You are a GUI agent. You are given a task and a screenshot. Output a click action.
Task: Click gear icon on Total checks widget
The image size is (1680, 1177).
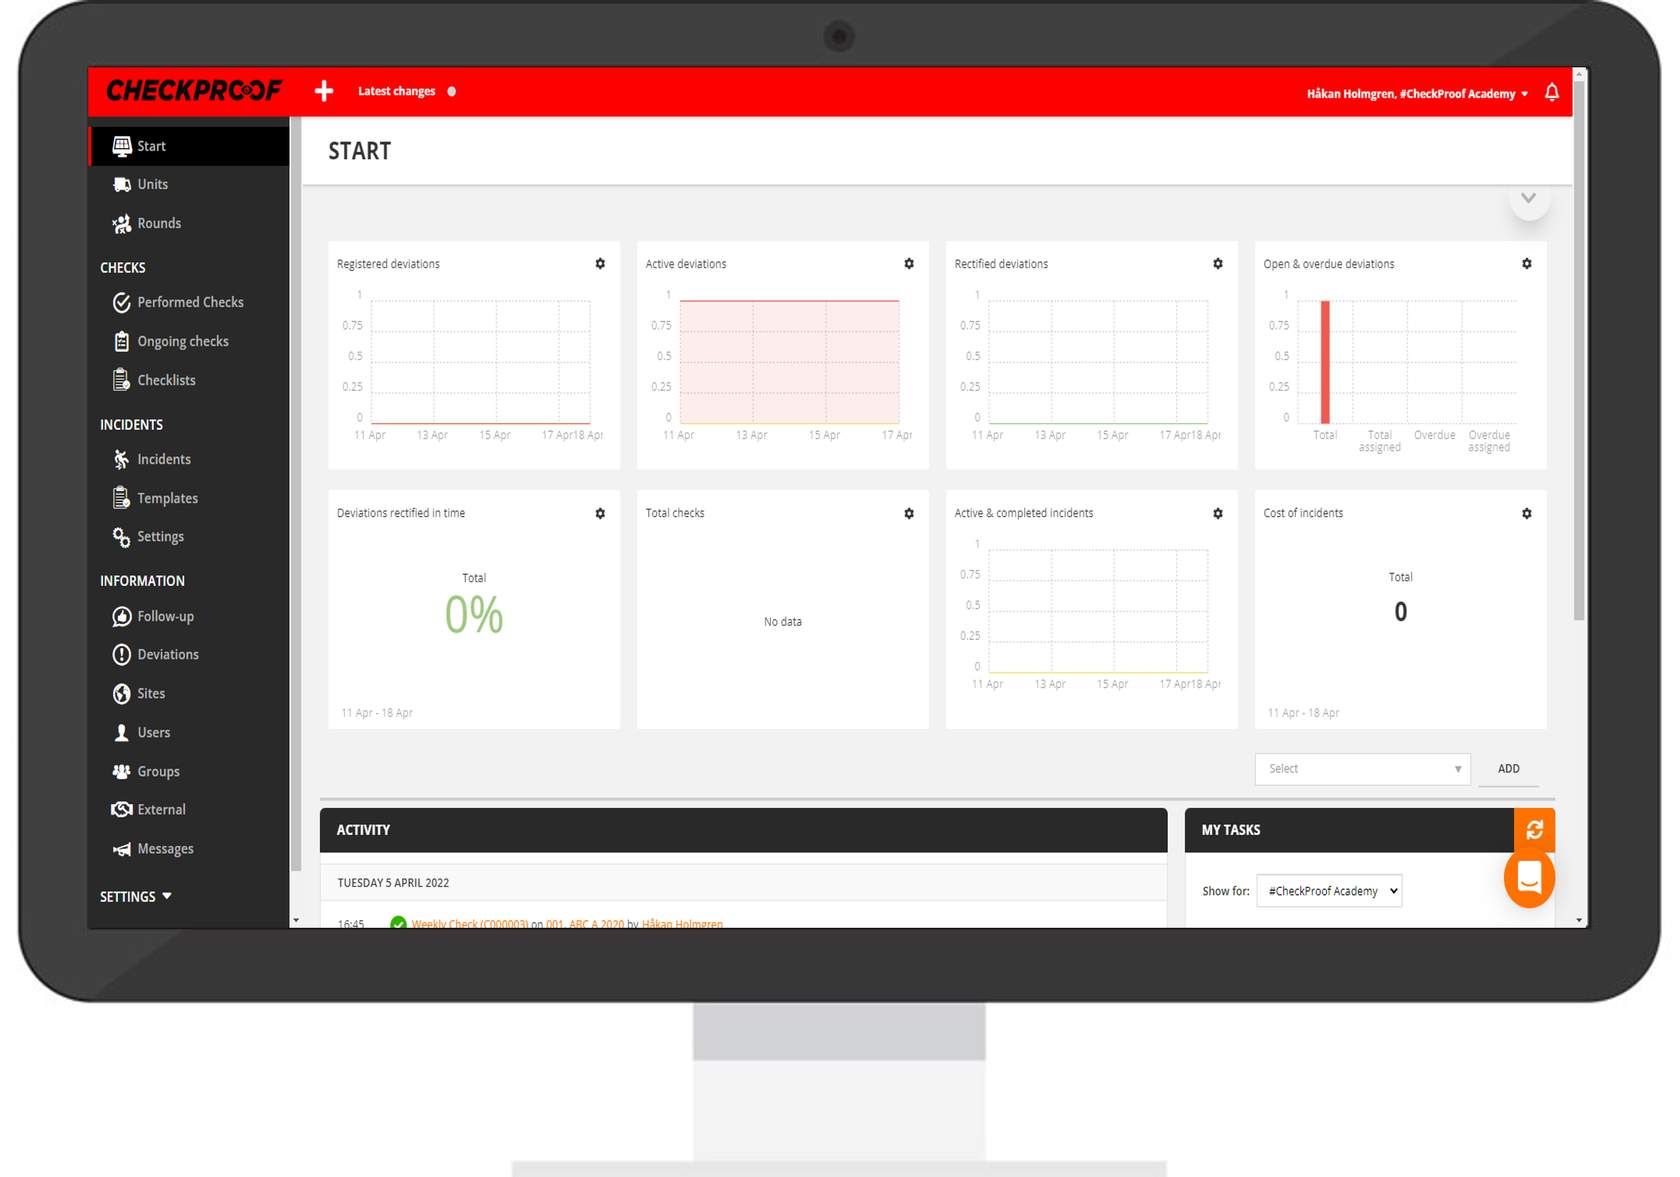[x=909, y=513]
